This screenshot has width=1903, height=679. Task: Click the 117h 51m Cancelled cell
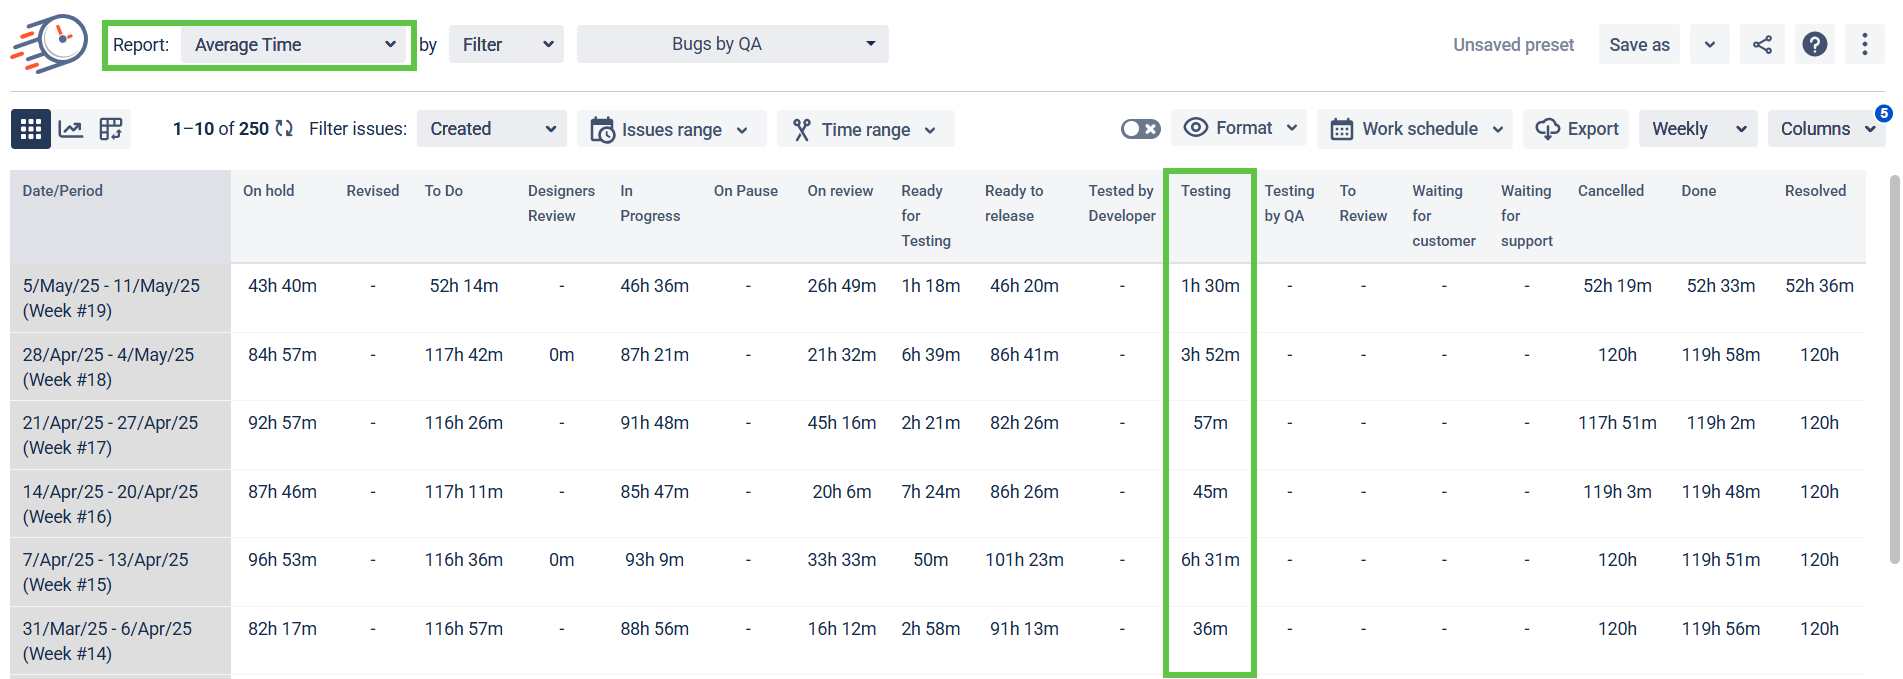[x=1617, y=423]
